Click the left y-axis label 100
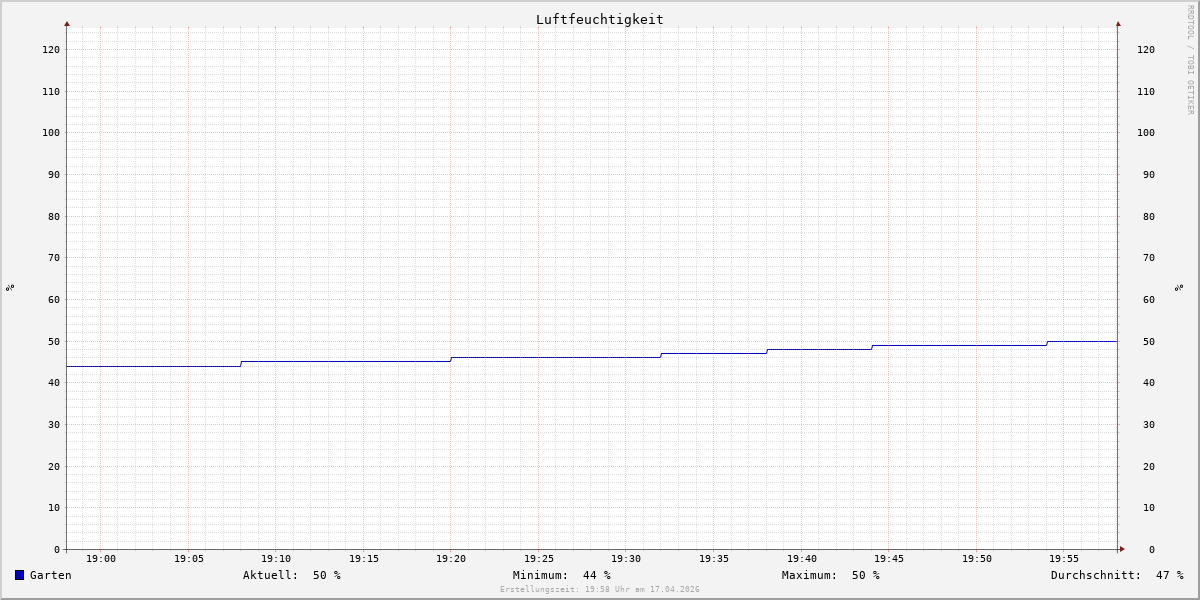This screenshot has height=600, width=1200. click(x=51, y=133)
